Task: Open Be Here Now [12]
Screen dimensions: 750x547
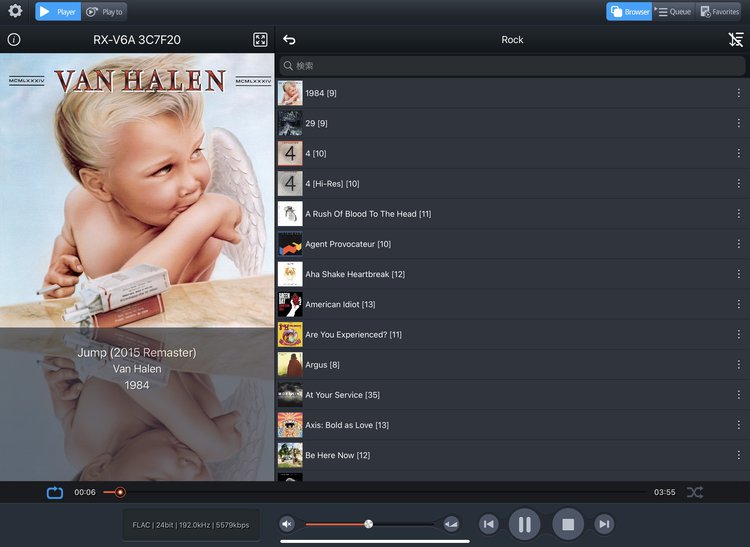Action: click(512, 455)
